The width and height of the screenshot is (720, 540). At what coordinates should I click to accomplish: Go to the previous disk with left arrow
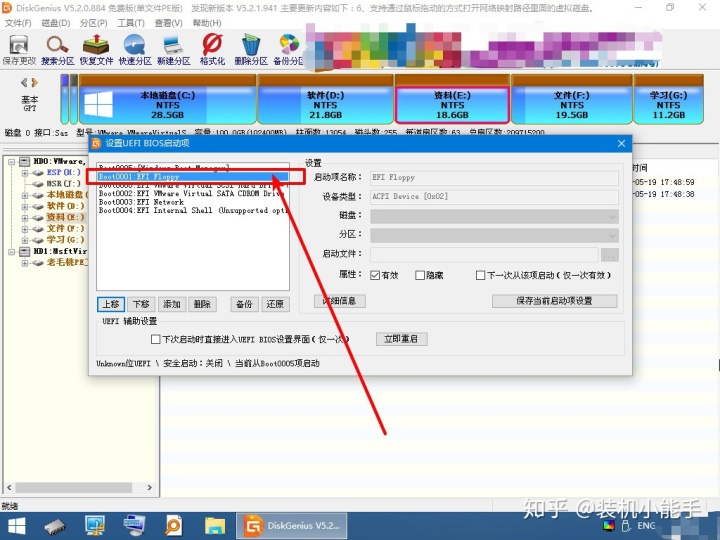(x=24, y=83)
